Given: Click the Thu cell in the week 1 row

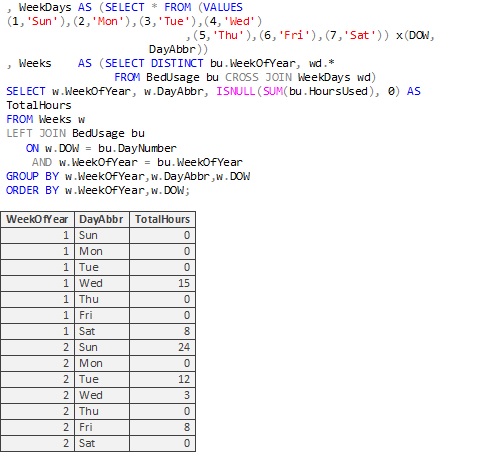Looking at the screenshot, I should [102, 299].
